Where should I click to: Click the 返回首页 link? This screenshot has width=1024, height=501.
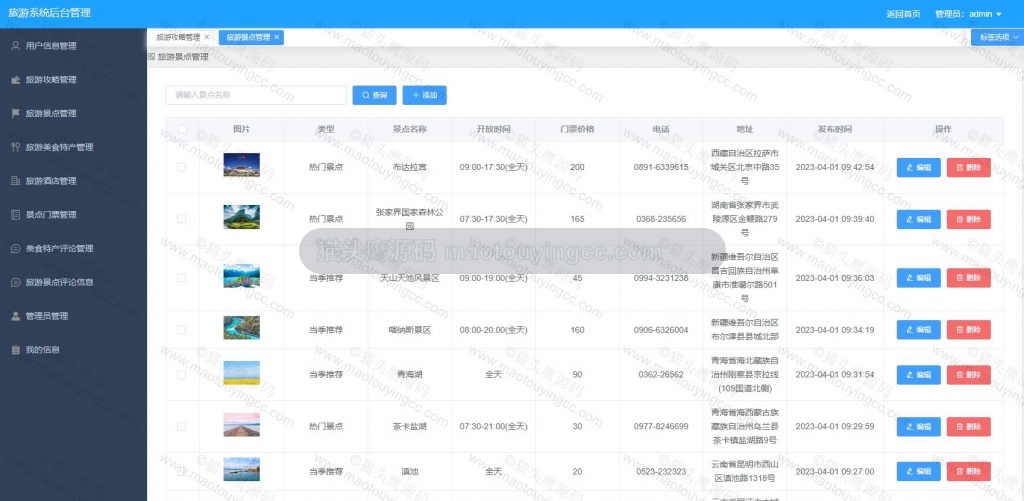pos(903,14)
